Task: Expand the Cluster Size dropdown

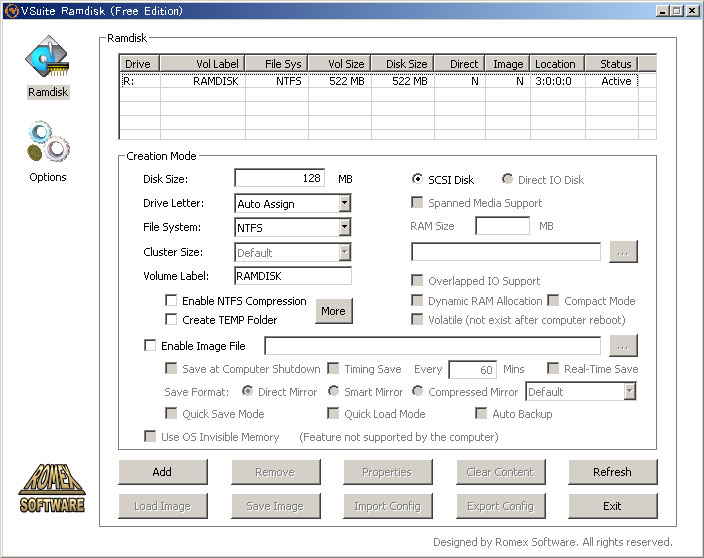Action: point(344,252)
